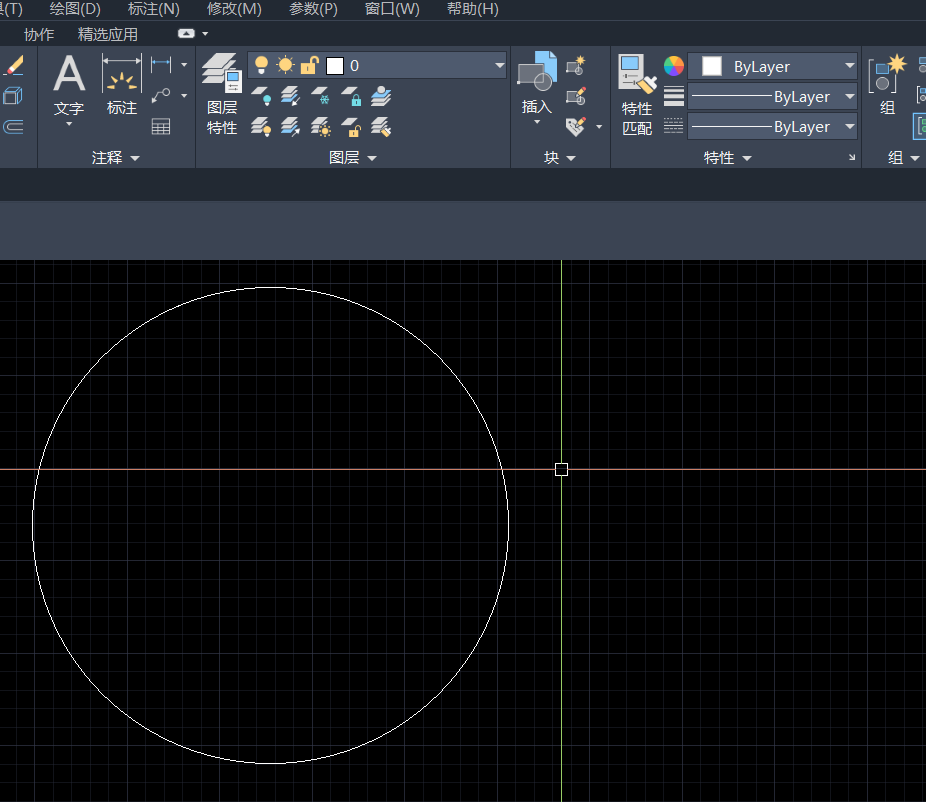Click the 组 group objects icon

point(888,84)
